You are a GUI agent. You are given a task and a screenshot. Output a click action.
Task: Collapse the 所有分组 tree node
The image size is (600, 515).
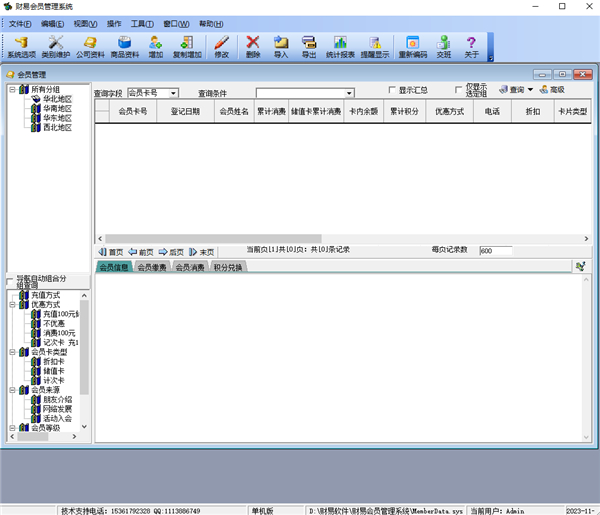[x=11, y=90]
